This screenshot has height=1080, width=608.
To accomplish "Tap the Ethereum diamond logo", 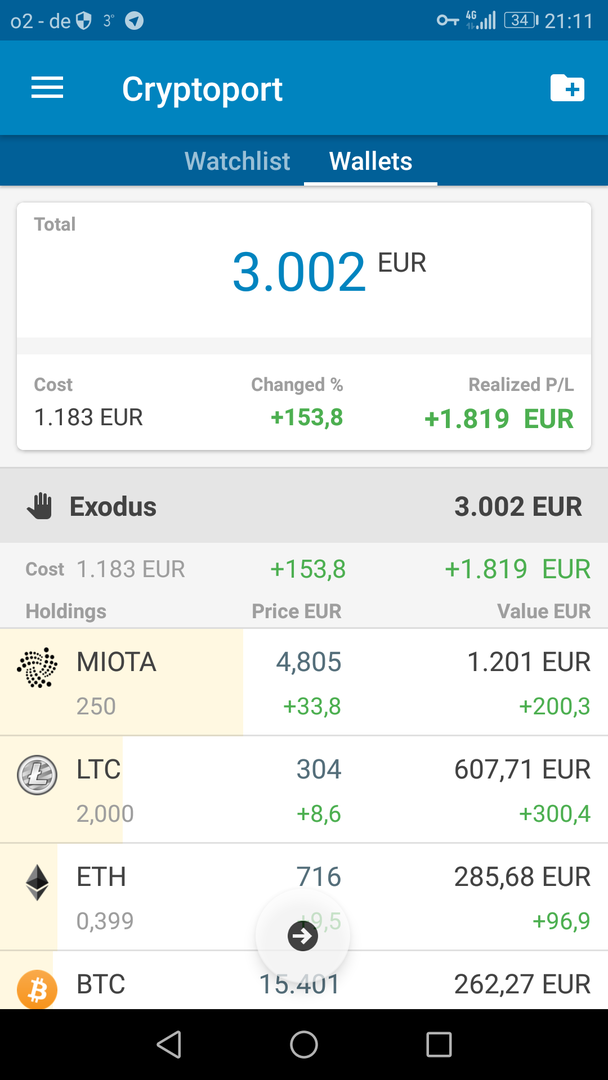I will [x=38, y=883].
